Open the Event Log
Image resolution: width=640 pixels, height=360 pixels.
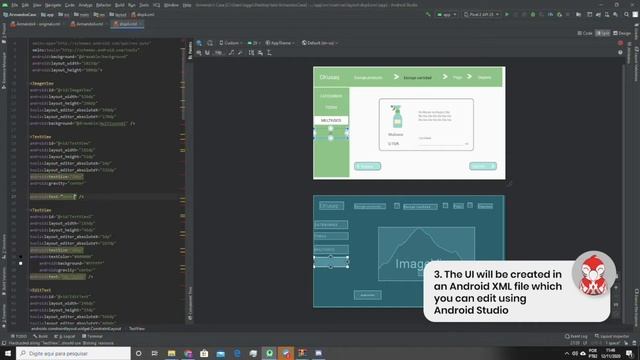(x=576, y=336)
